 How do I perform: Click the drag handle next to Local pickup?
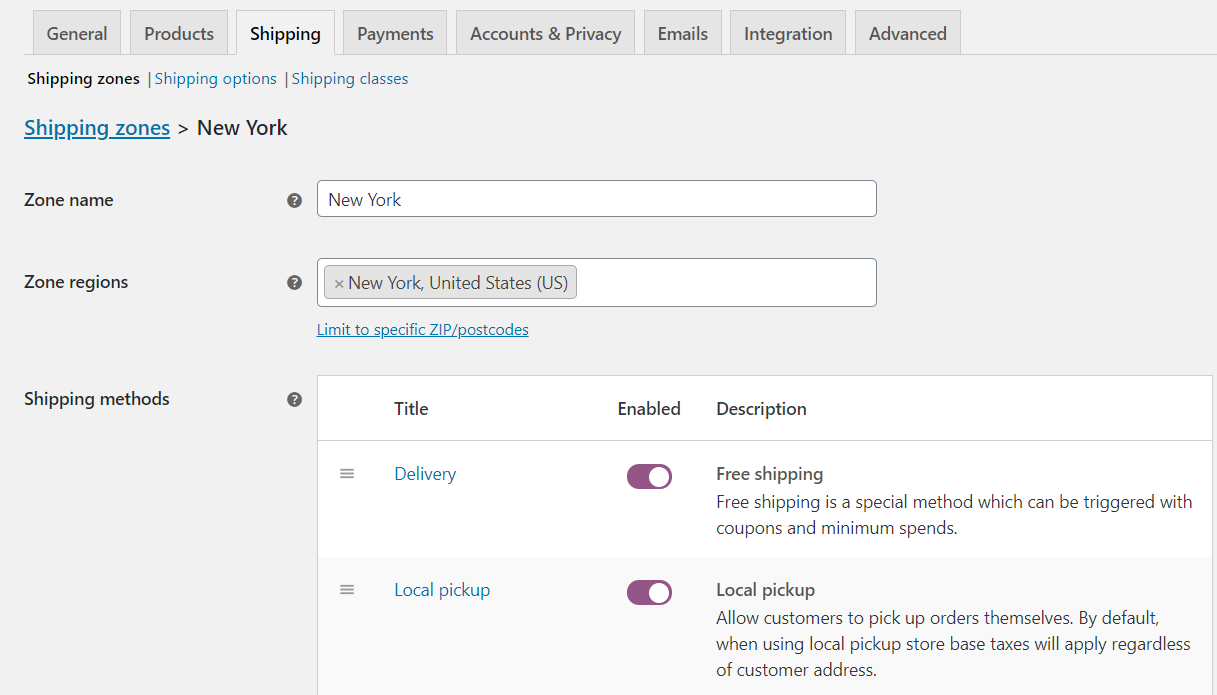(x=347, y=589)
